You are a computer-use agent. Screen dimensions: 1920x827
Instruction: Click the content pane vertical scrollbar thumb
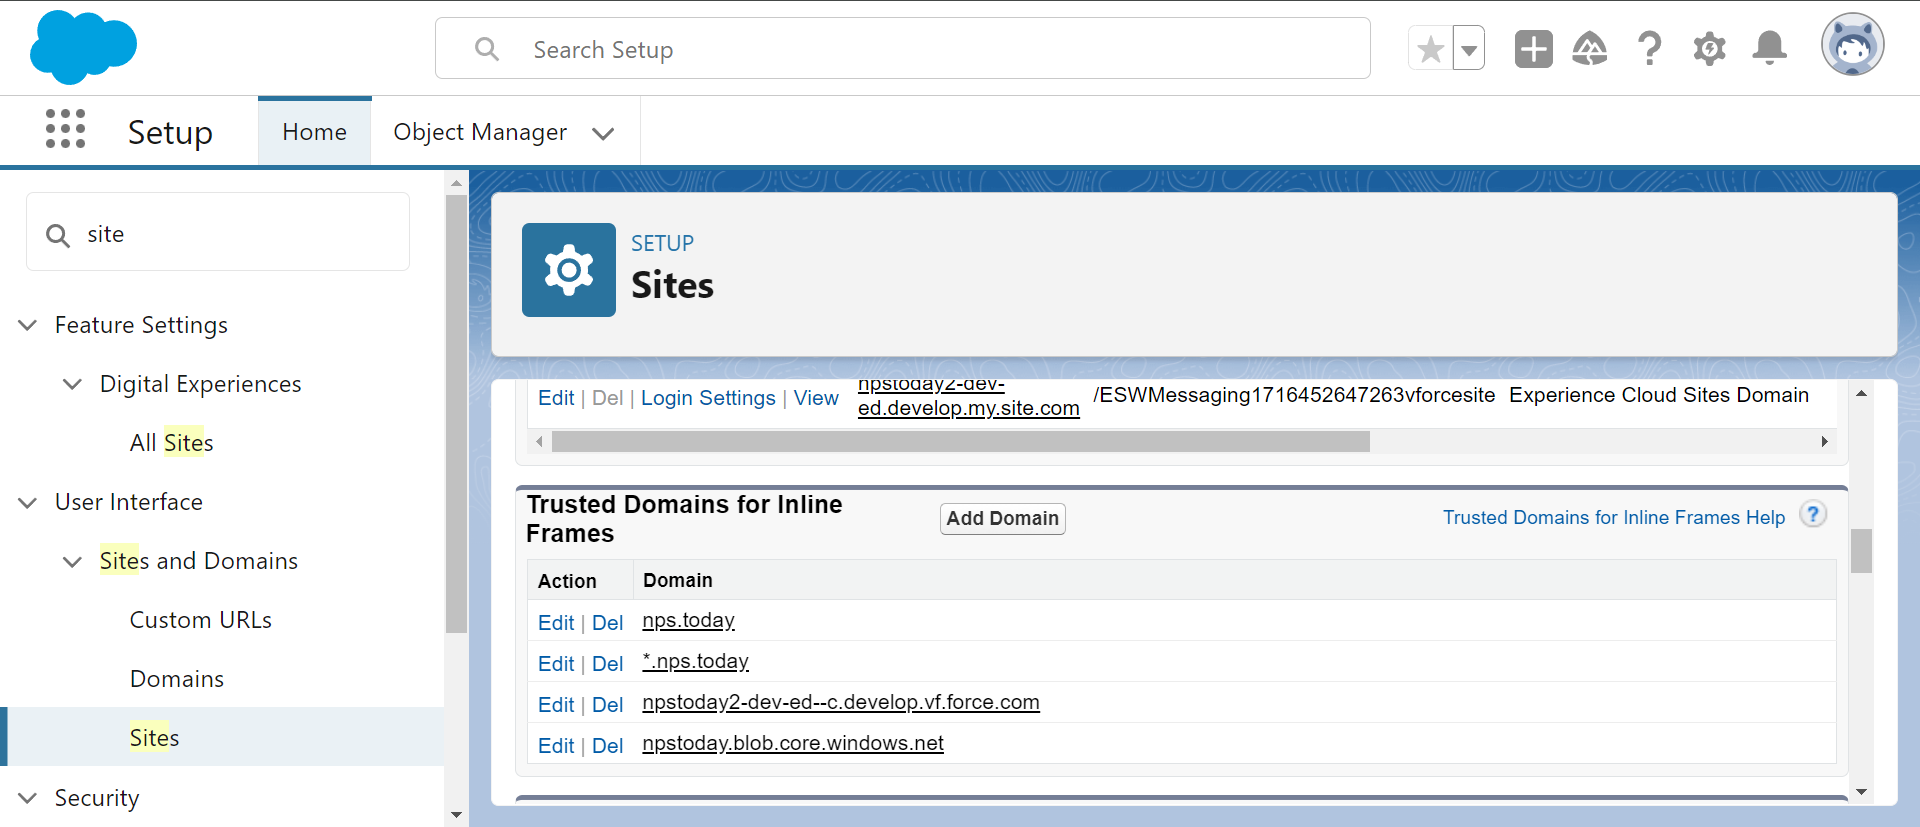click(x=1861, y=551)
